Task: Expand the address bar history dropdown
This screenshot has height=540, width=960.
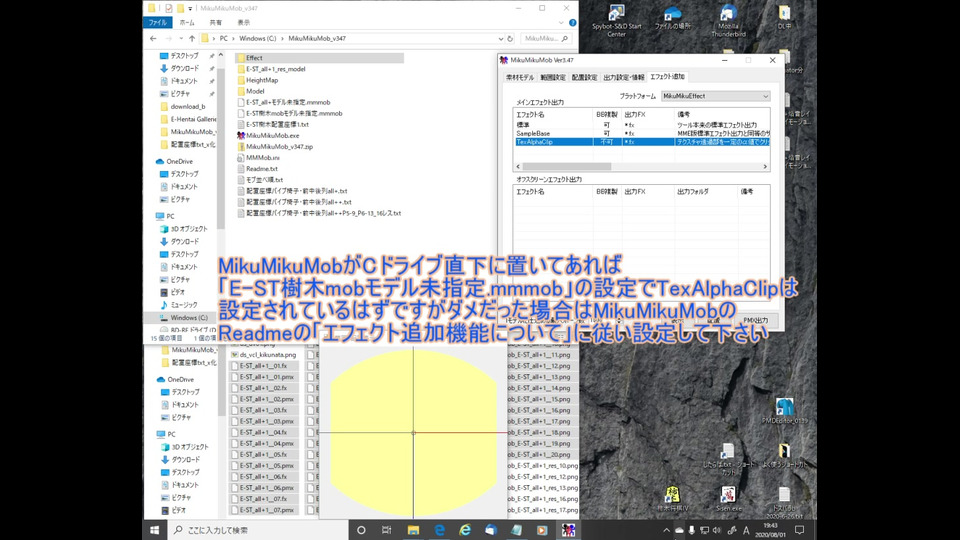Action: 501,38
